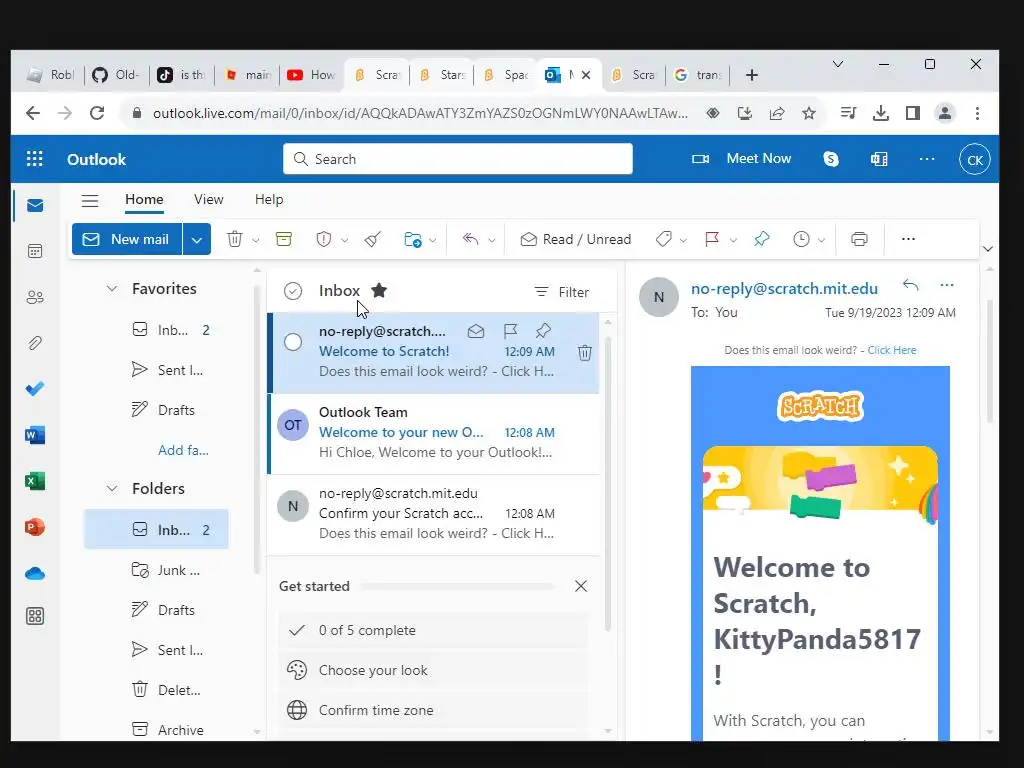Screen dimensions: 1024x768
Task: Click the Categorize tag icon
Action: [x=664, y=239]
